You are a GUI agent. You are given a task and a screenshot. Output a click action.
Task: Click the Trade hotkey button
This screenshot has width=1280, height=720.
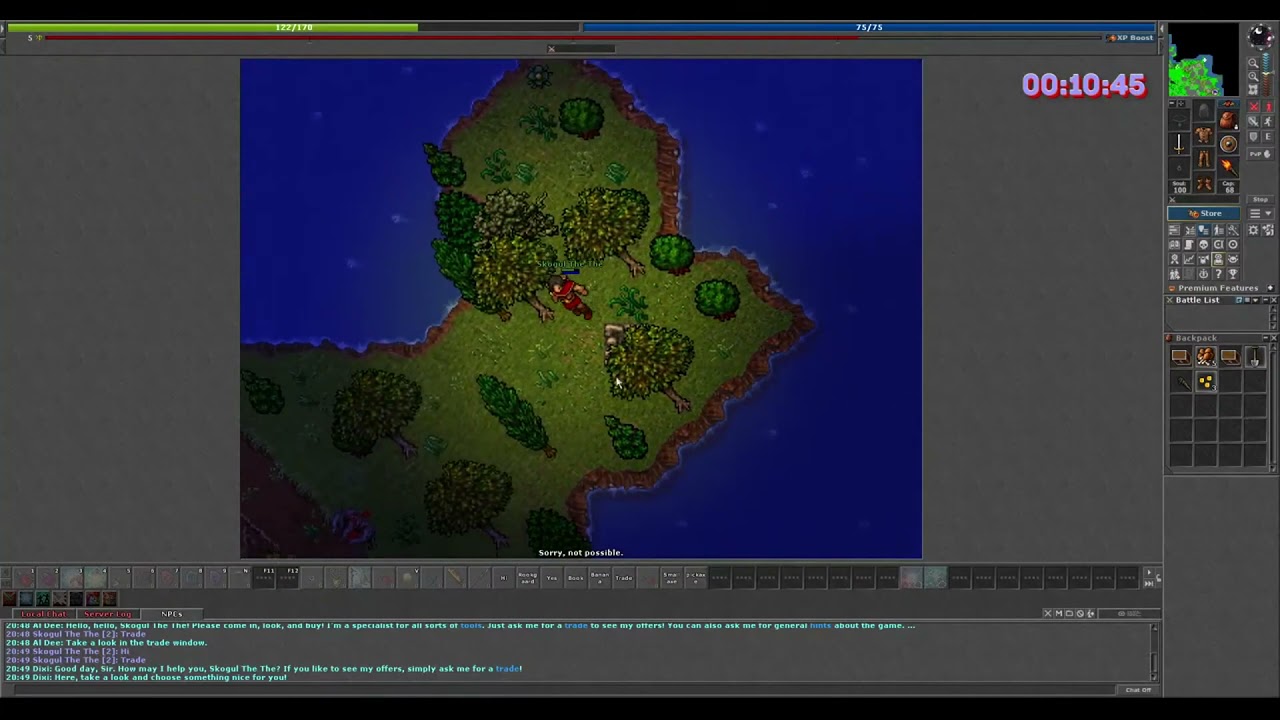[624, 577]
